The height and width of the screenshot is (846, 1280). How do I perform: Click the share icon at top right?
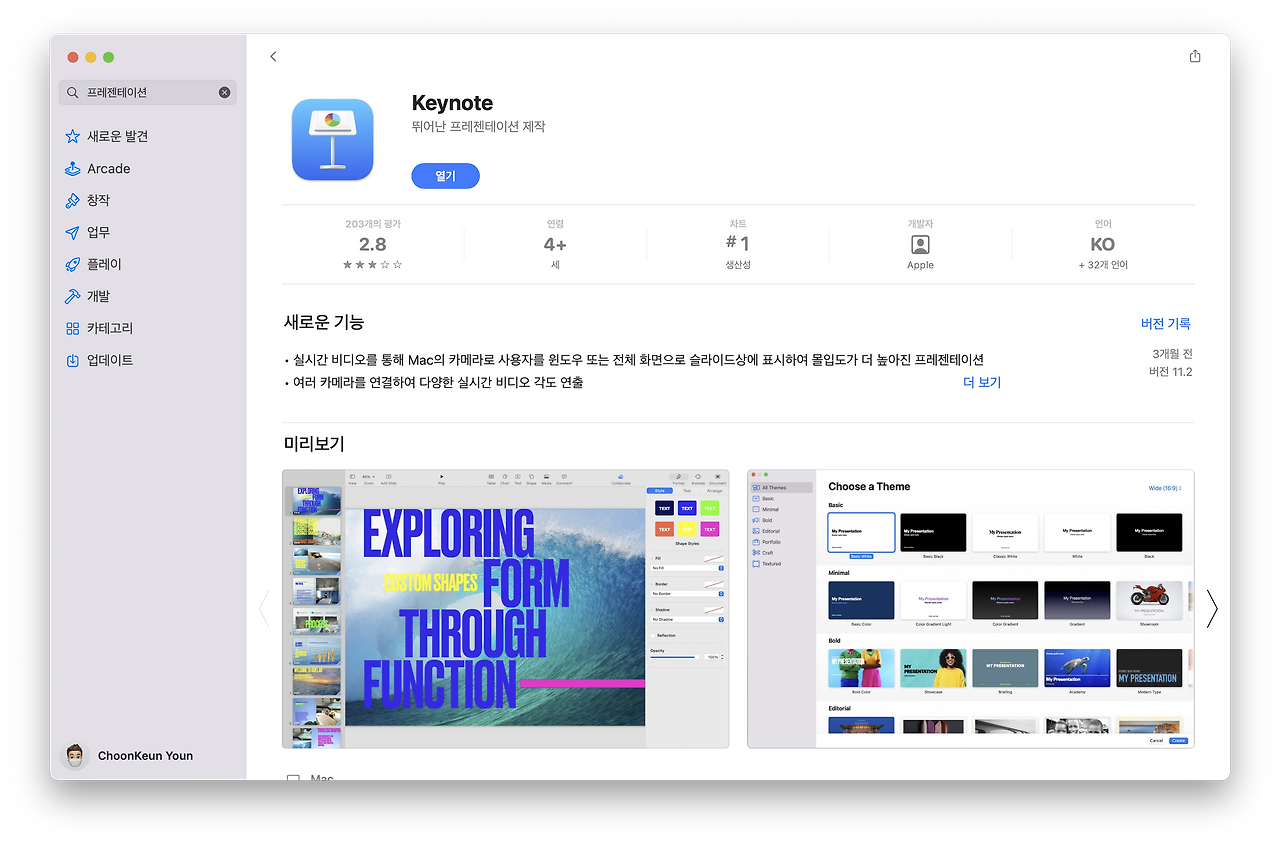point(1195,56)
